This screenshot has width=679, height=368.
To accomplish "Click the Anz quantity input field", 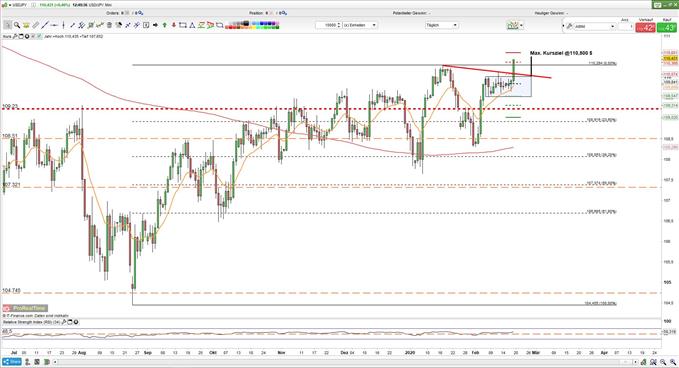I will pos(627,27).
